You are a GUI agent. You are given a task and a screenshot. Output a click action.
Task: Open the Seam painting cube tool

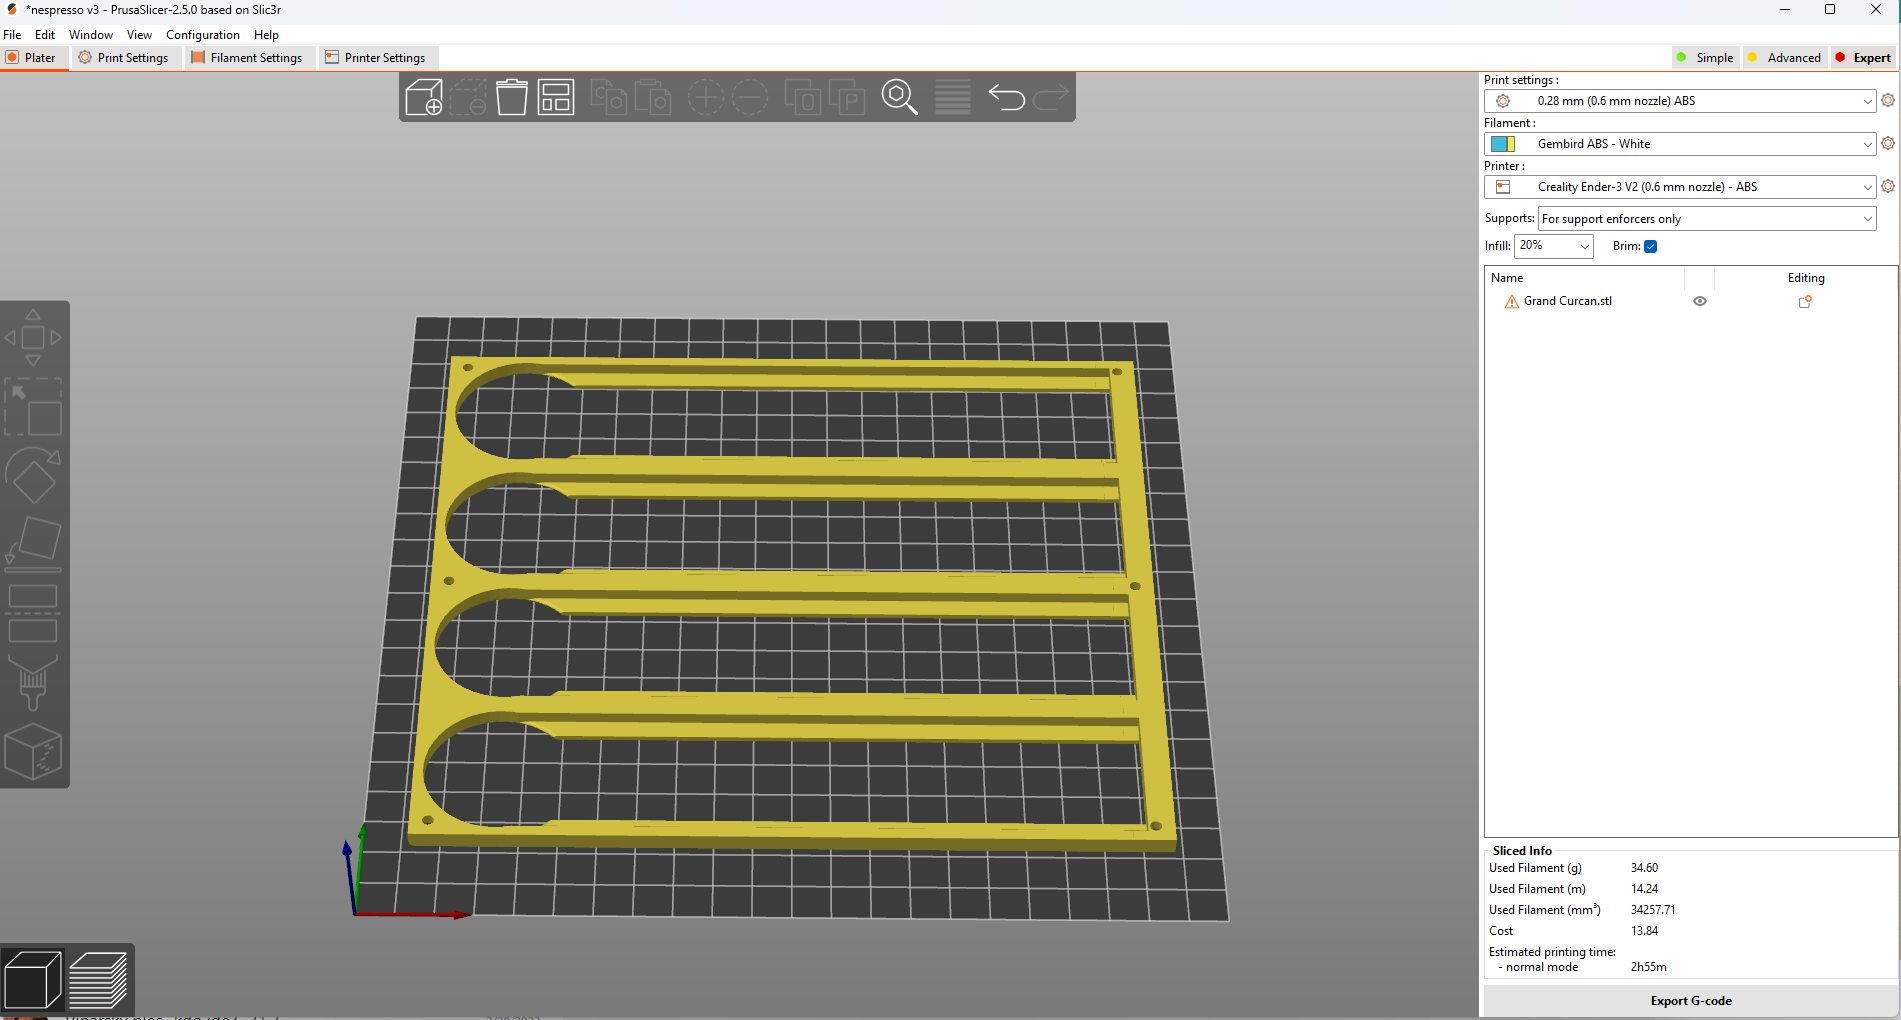33,751
